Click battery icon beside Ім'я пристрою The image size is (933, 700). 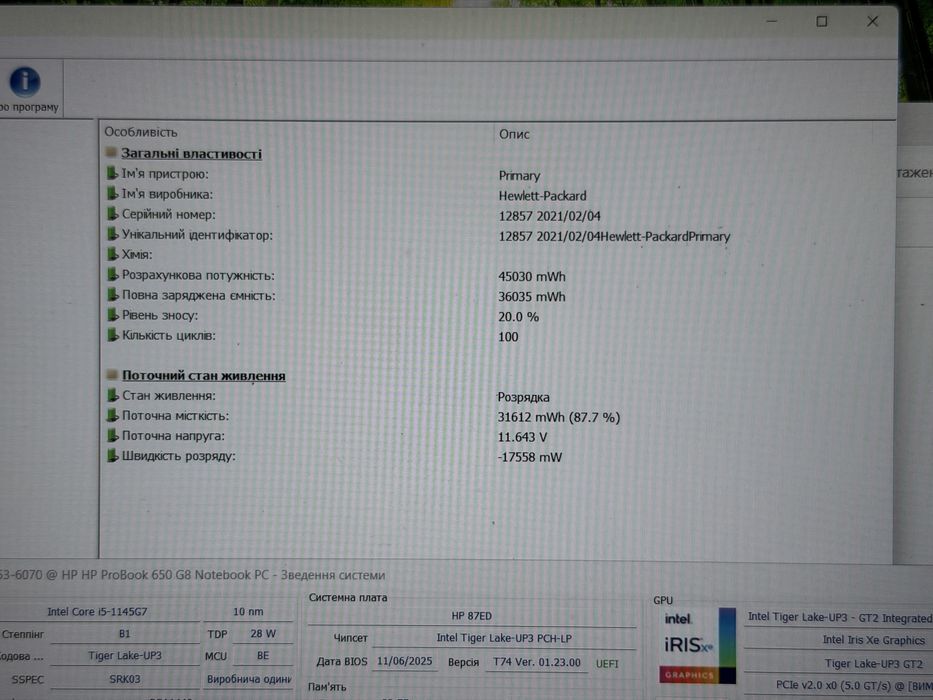(x=112, y=174)
